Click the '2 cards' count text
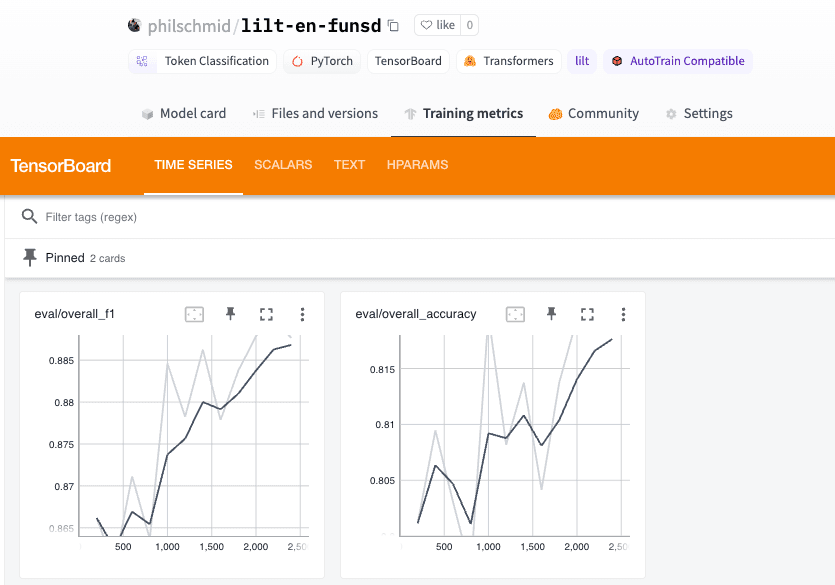Viewport: 835px width, 585px height. [108, 259]
